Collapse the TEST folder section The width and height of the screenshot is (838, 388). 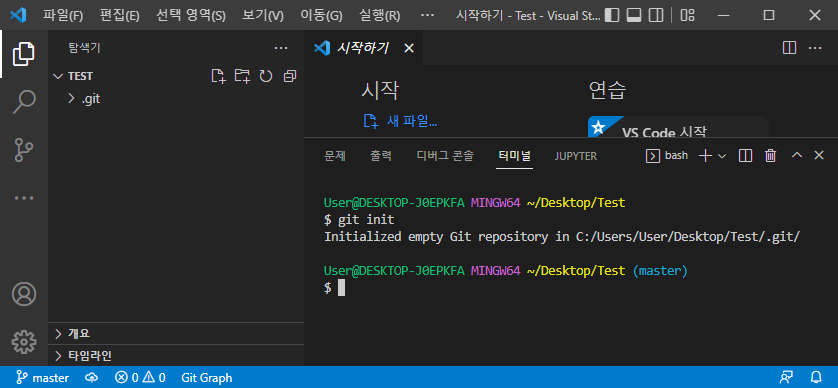click(176, 76)
